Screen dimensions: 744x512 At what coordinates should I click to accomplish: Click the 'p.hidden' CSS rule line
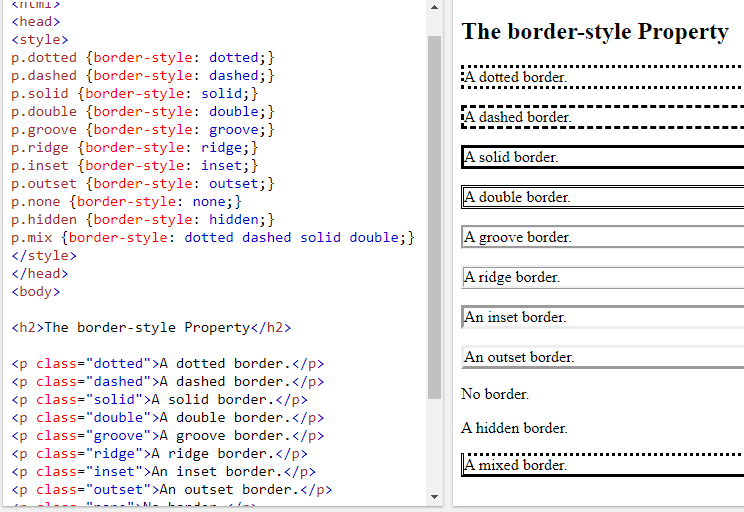click(143, 220)
